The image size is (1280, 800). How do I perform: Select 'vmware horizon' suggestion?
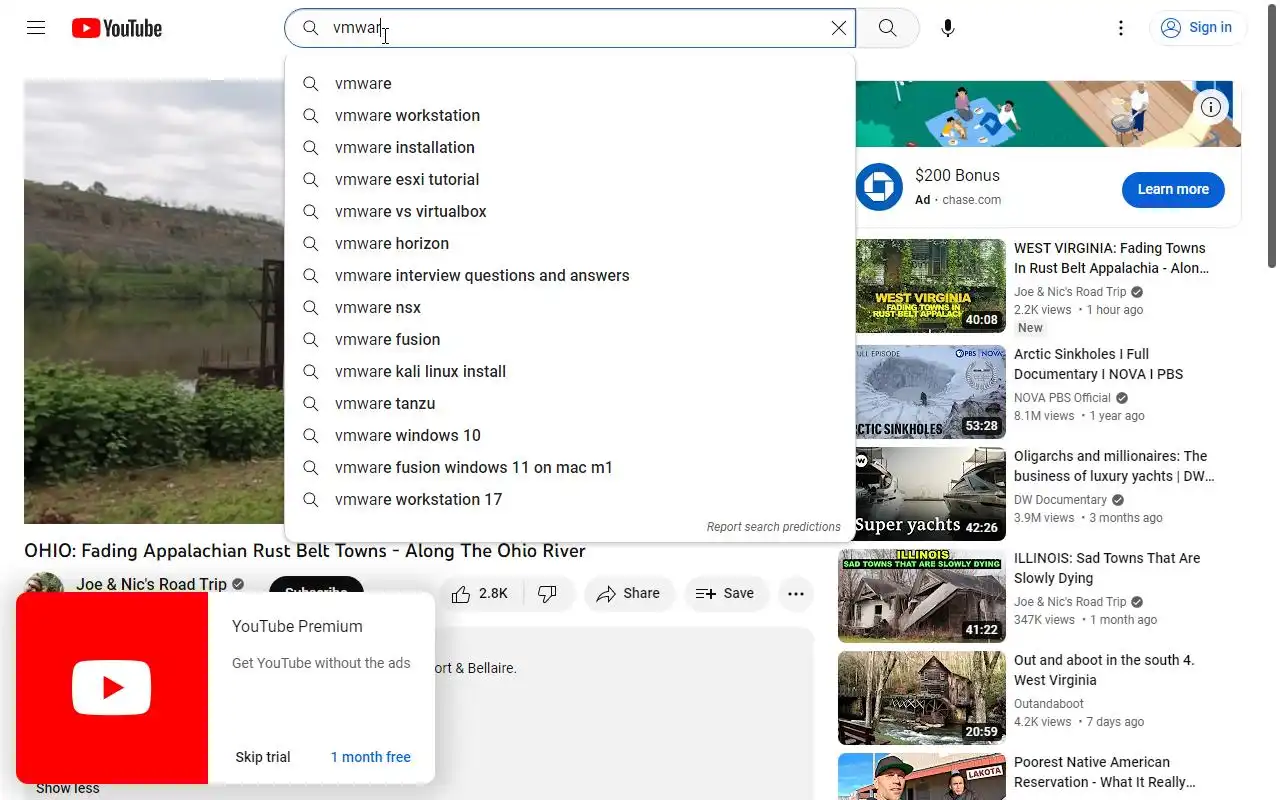point(570,244)
